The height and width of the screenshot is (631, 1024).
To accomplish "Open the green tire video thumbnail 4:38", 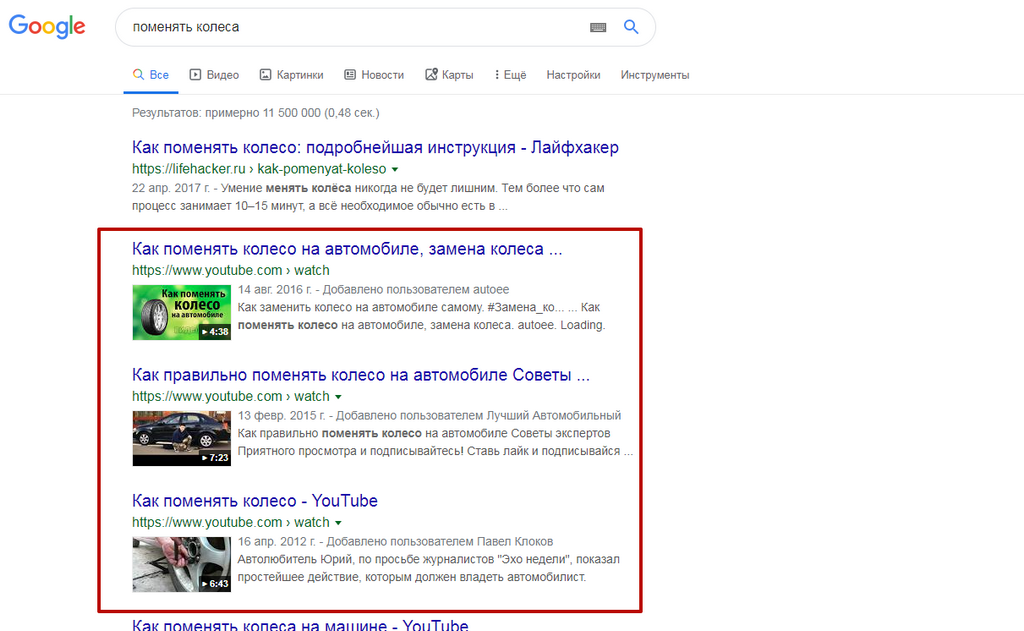I will [x=182, y=312].
